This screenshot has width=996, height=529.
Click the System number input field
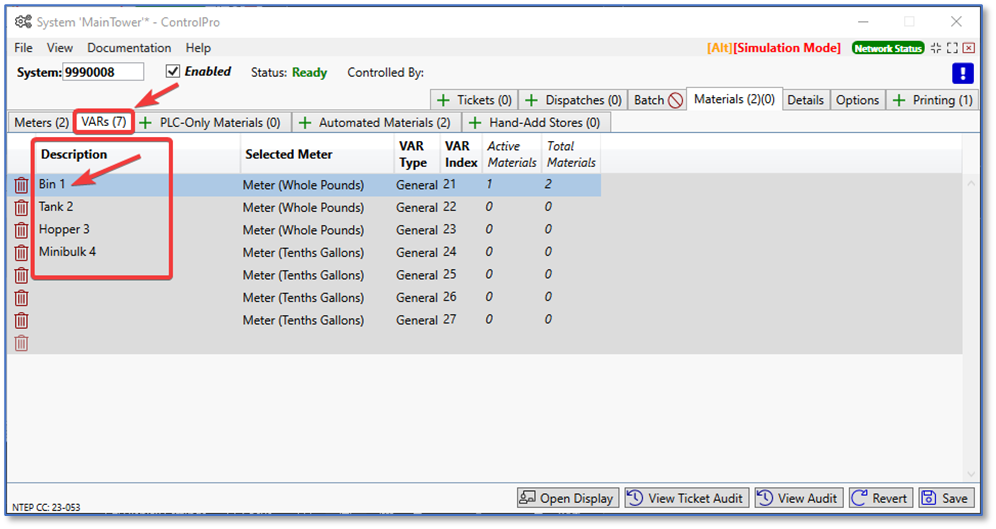[103, 72]
